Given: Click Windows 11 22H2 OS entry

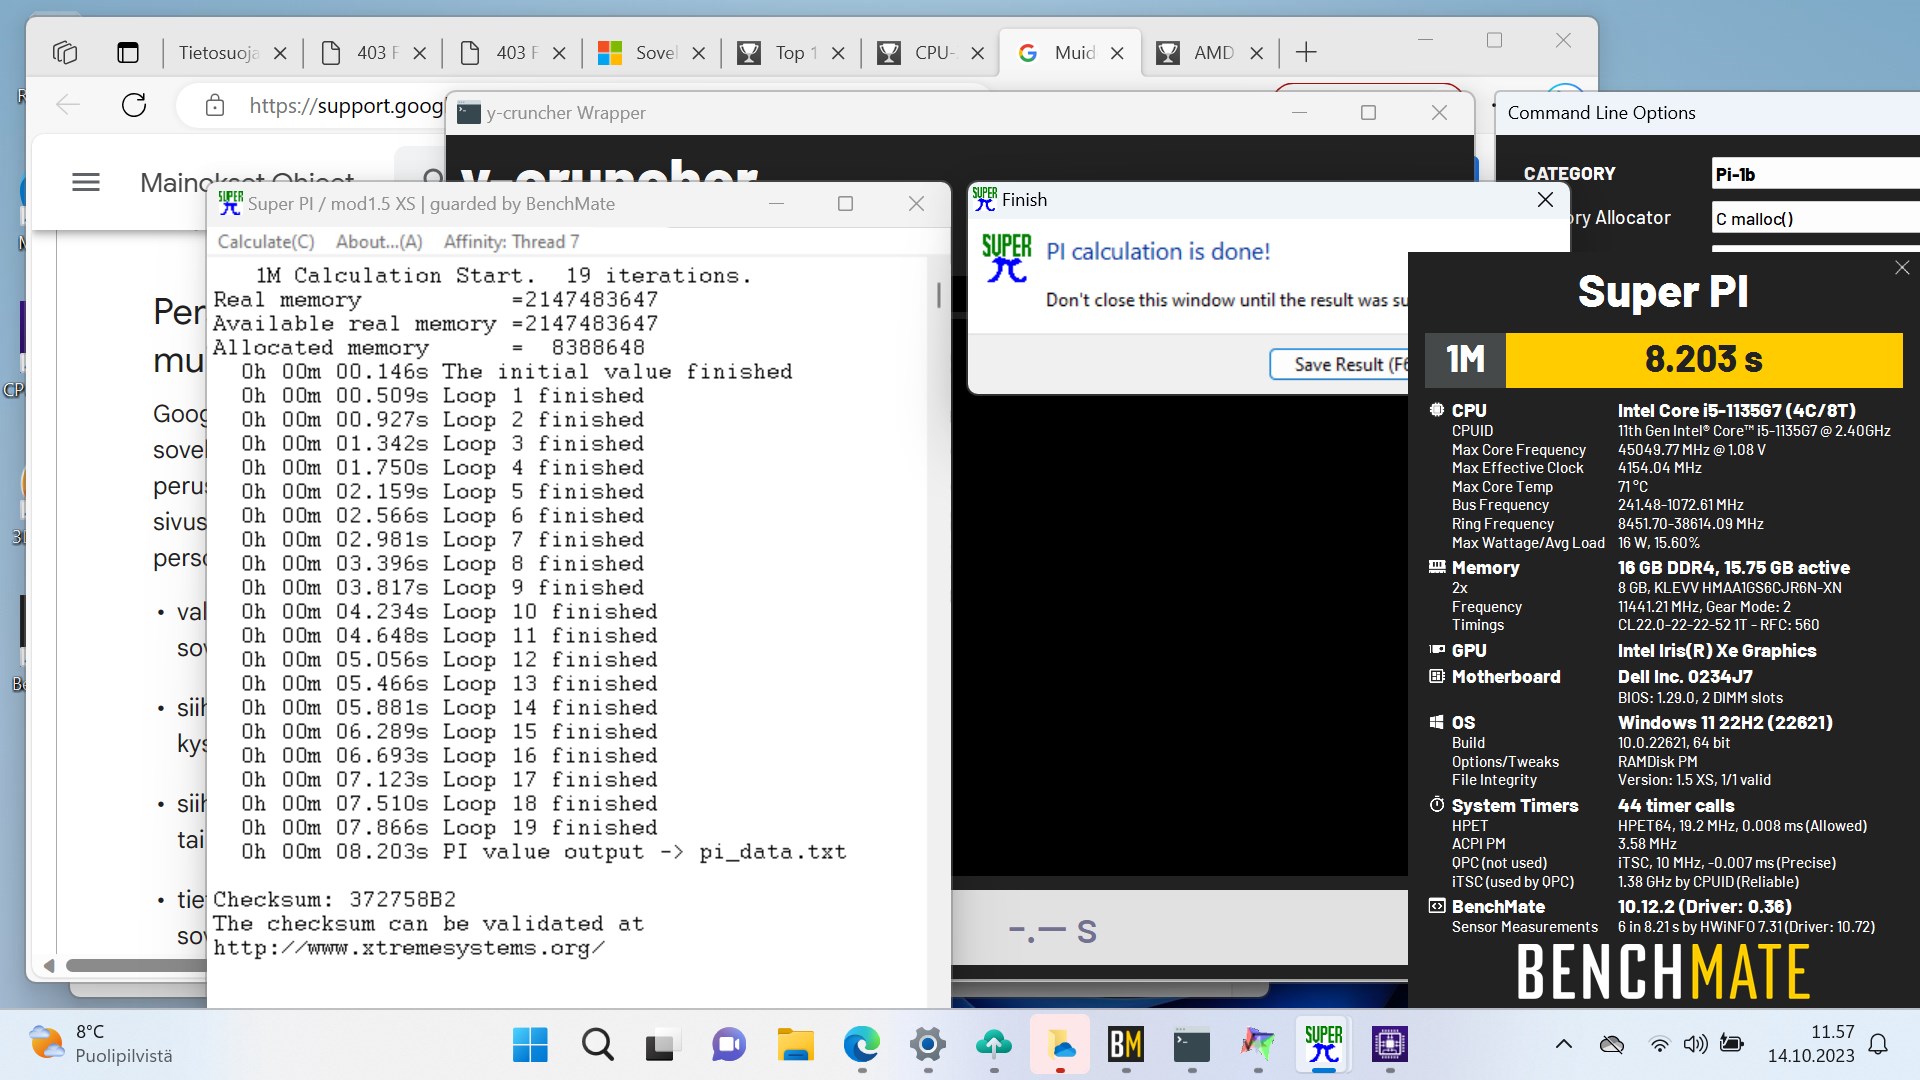Looking at the screenshot, I should pyautogui.click(x=1725, y=722).
